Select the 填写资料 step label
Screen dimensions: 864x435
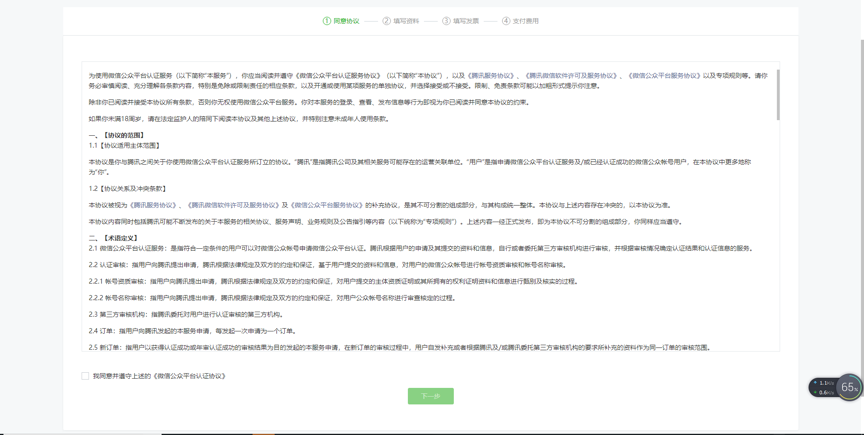point(406,21)
